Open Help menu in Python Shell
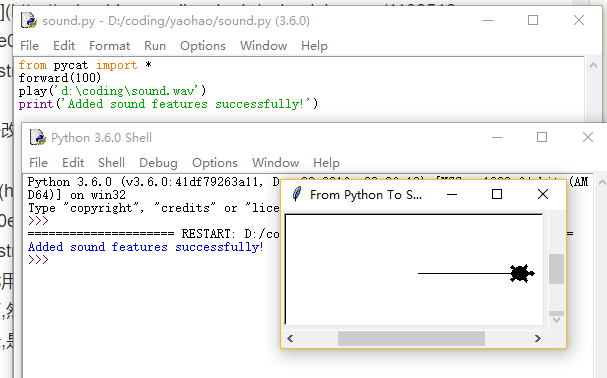The height and width of the screenshot is (378, 607). point(326,163)
